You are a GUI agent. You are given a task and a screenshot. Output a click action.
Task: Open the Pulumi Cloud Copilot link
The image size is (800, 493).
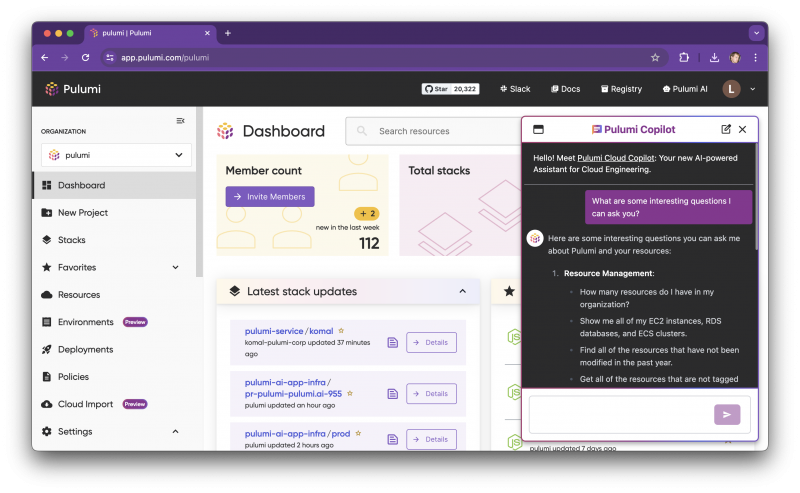[615, 158]
